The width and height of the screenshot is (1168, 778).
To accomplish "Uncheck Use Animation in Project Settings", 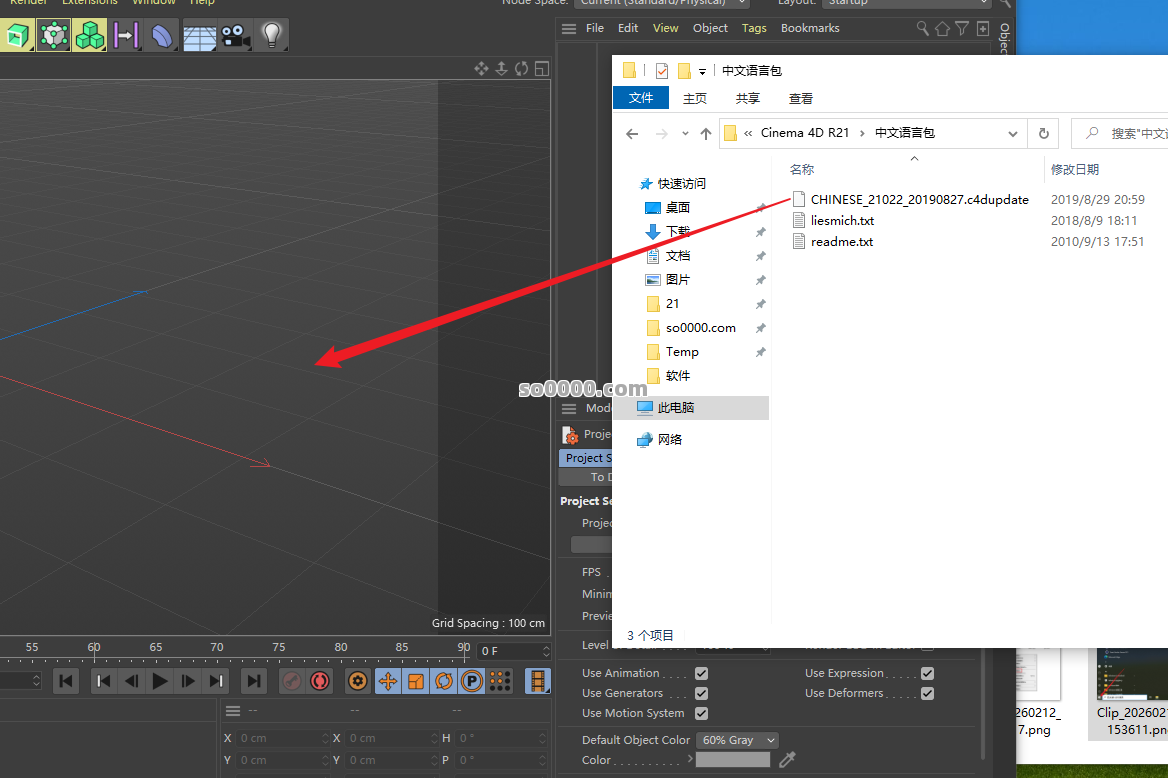I will coord(701,673).
